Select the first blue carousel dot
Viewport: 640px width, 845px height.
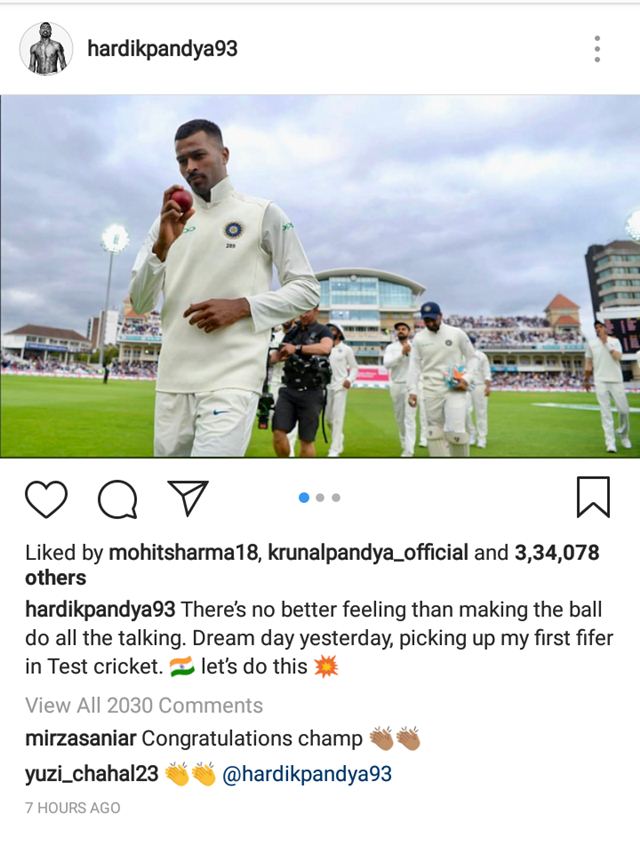click(x=304, y=497)
